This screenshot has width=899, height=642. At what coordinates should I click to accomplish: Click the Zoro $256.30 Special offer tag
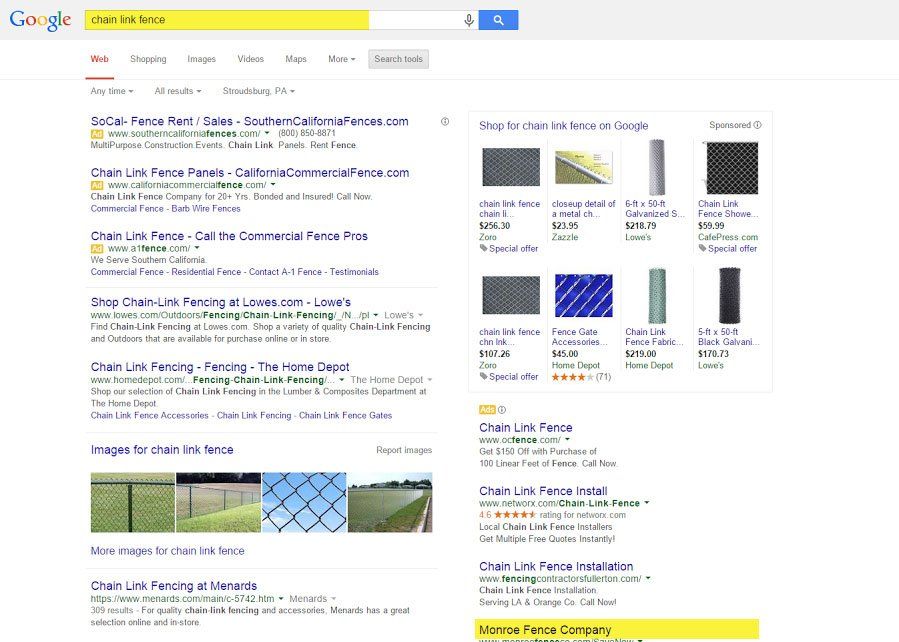pyautogui.click(x=509, y=249)
